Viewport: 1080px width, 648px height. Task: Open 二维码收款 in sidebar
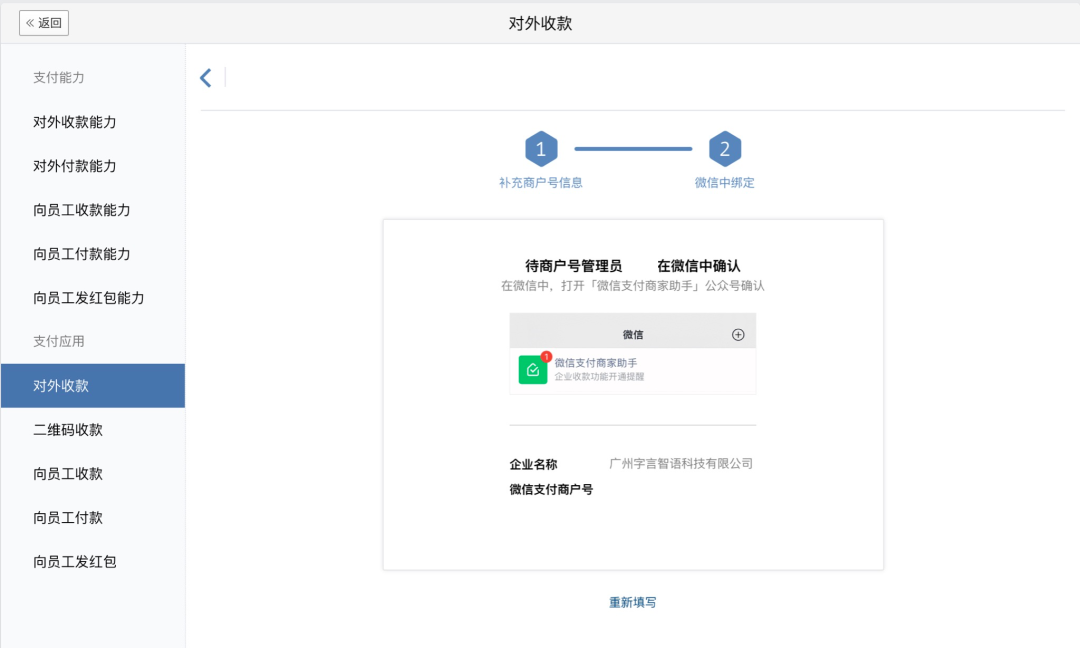point(68,430)
